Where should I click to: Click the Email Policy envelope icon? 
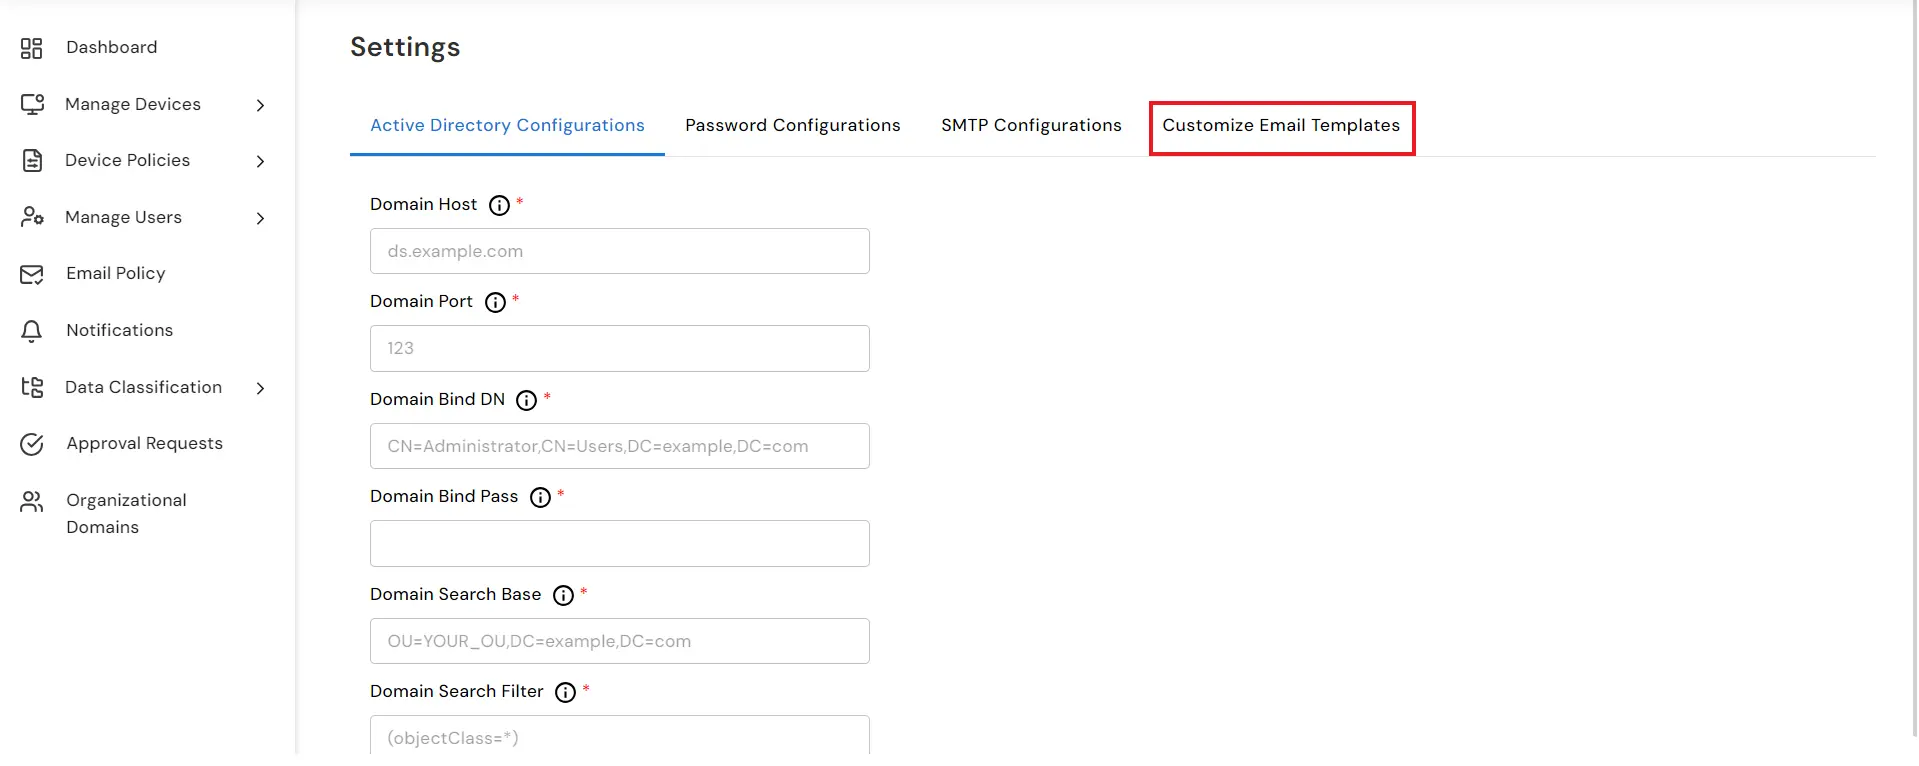31,273
